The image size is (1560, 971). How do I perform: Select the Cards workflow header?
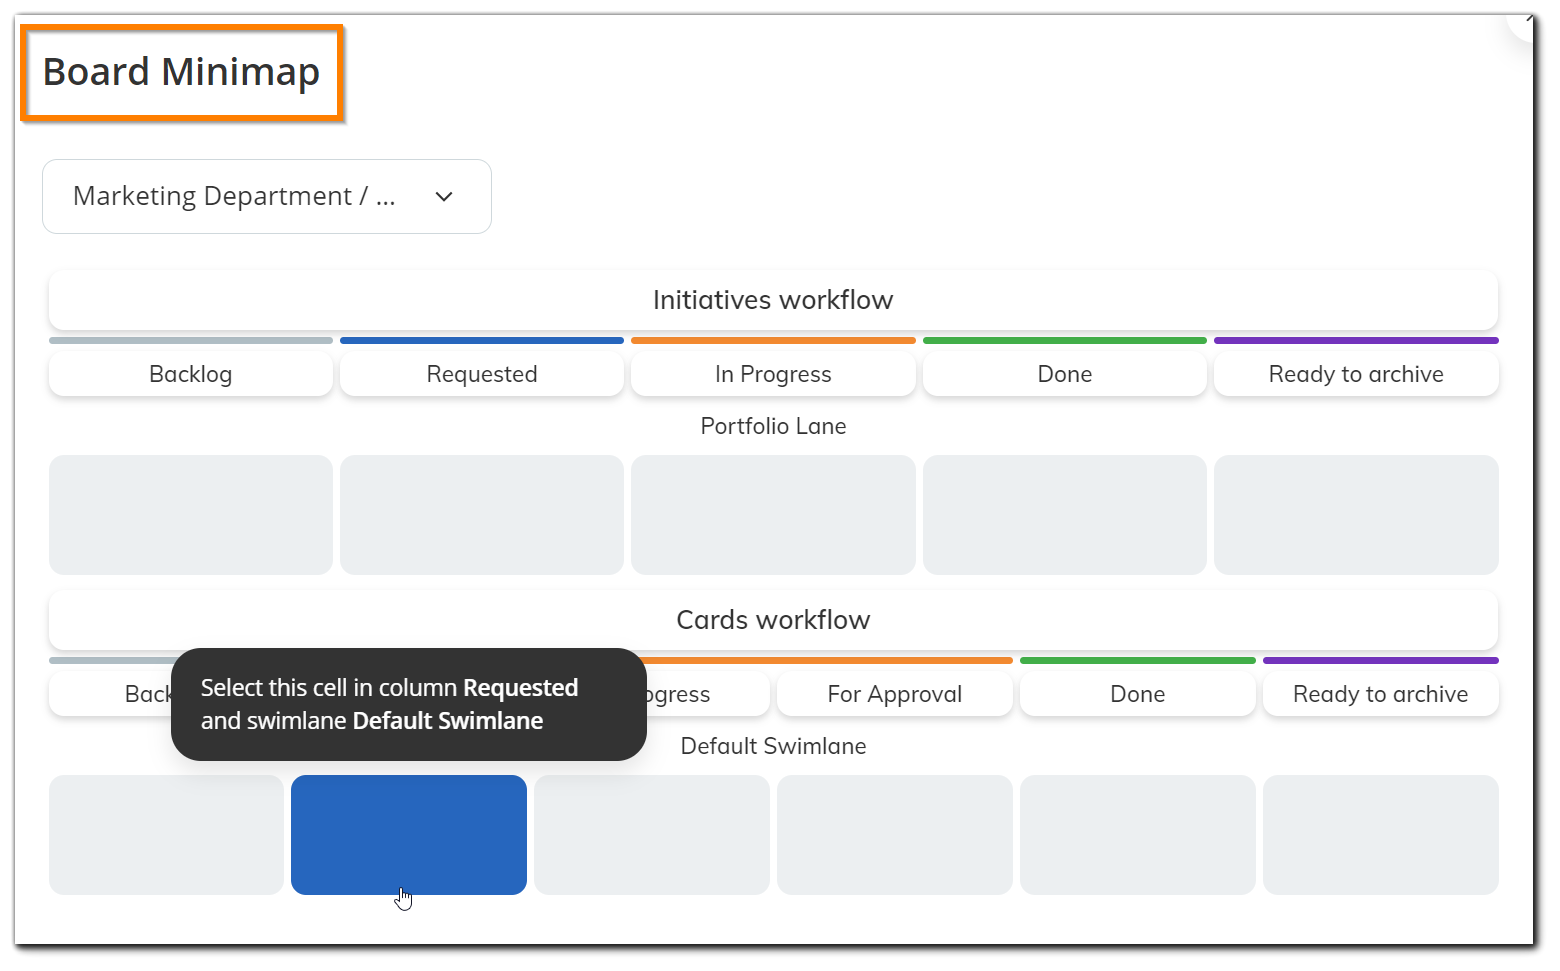773,620
